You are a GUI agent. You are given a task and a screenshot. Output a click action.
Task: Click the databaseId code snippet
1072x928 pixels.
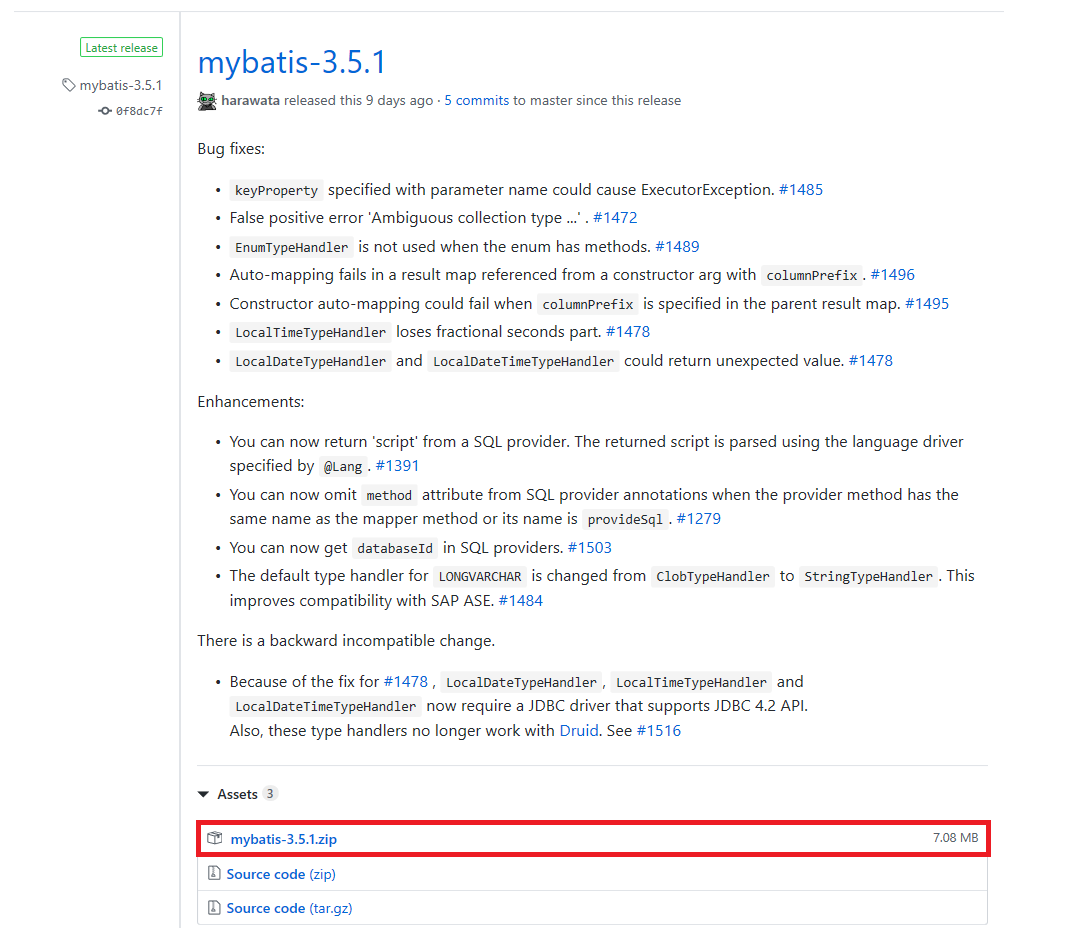coord(394,548)
